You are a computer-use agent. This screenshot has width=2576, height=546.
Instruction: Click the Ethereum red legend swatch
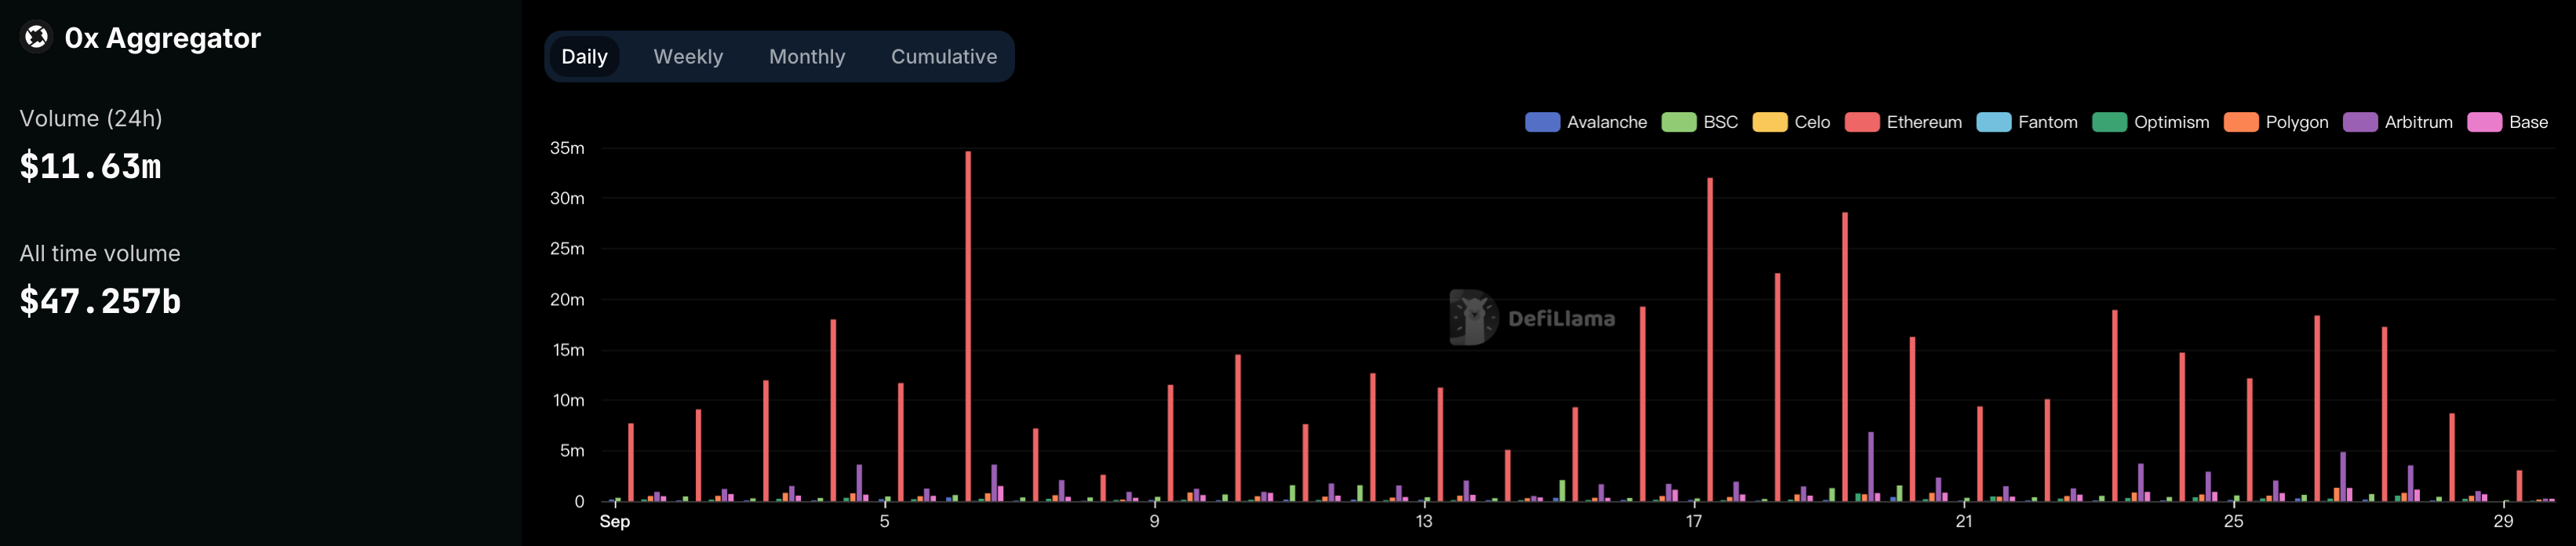[x=1861, y=122]
